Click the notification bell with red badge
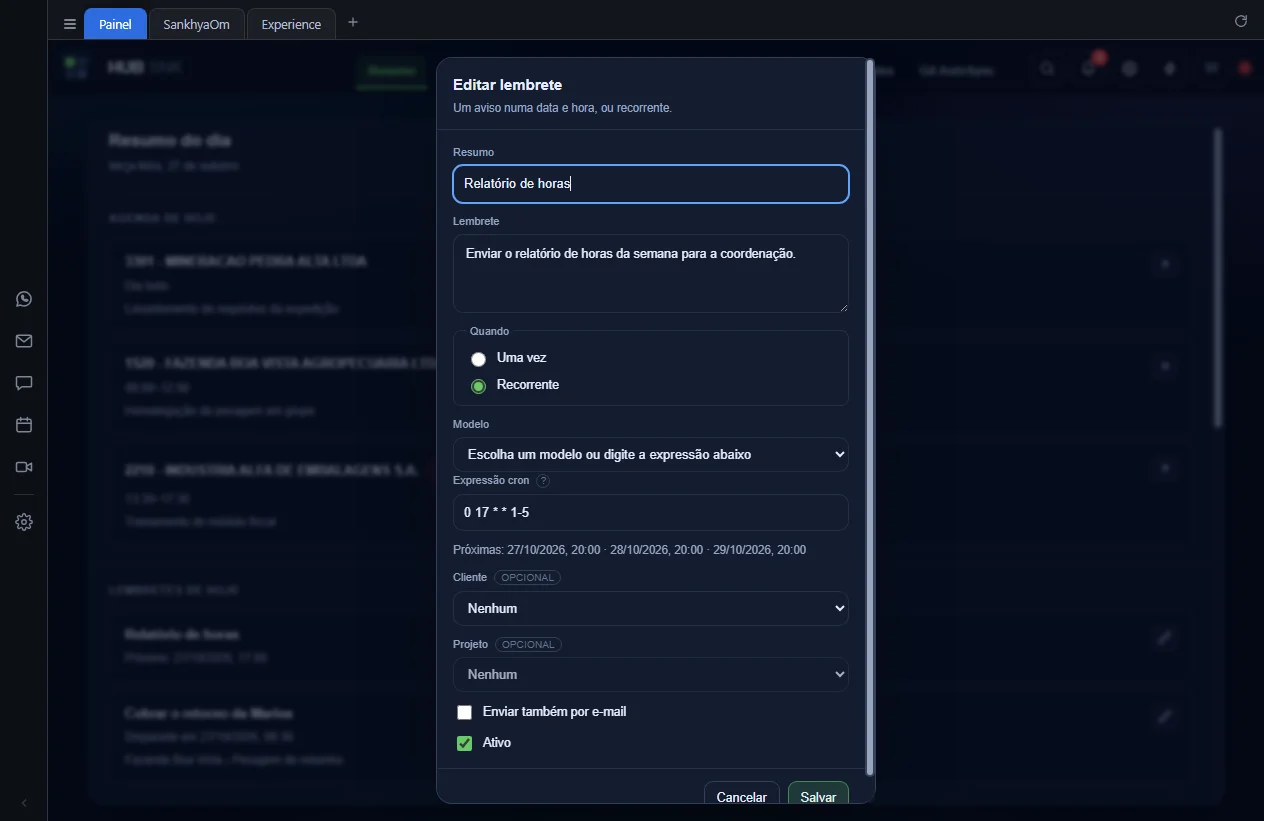 [1090, 68]
